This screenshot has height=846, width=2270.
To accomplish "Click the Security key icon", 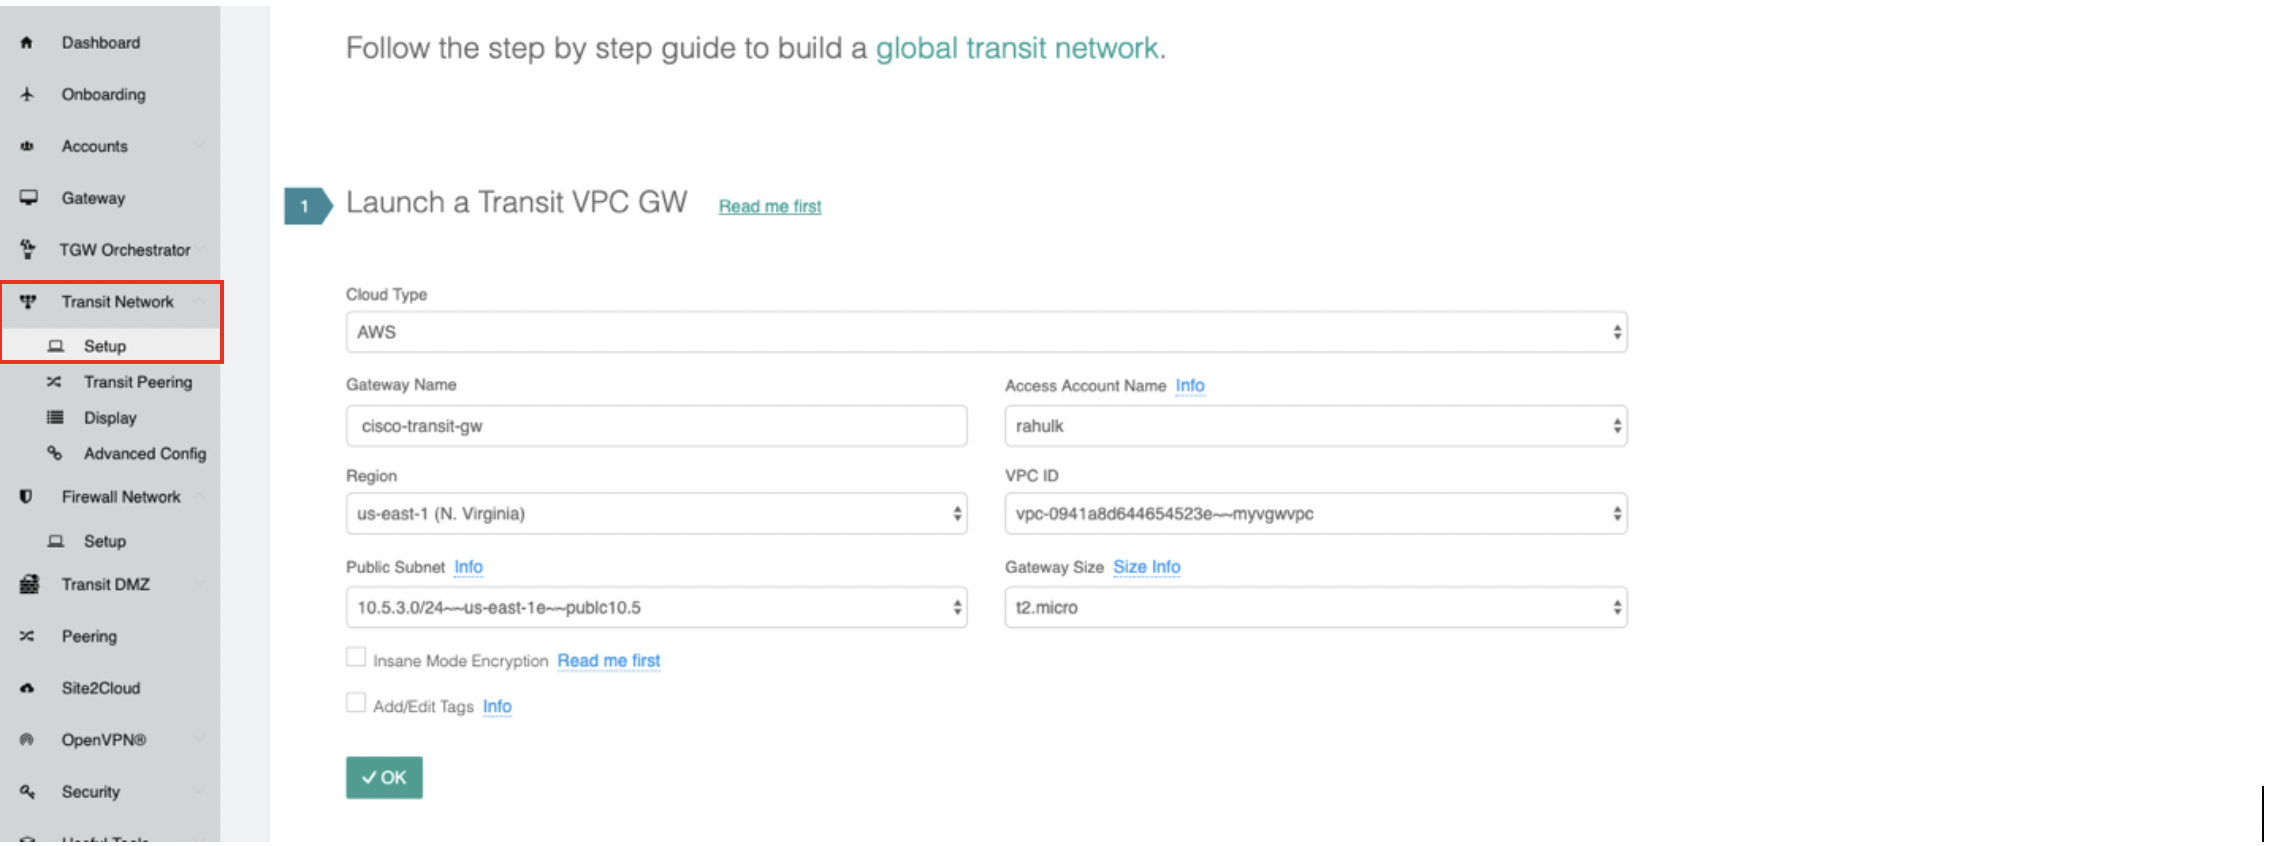I will [27, 791].
